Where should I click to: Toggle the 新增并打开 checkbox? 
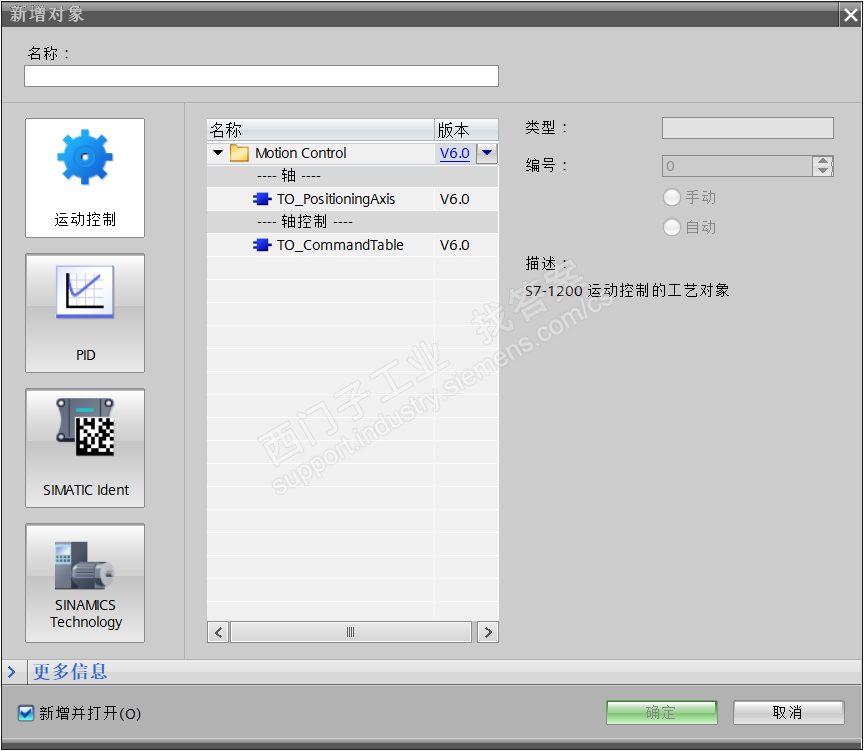pos(25,713)
